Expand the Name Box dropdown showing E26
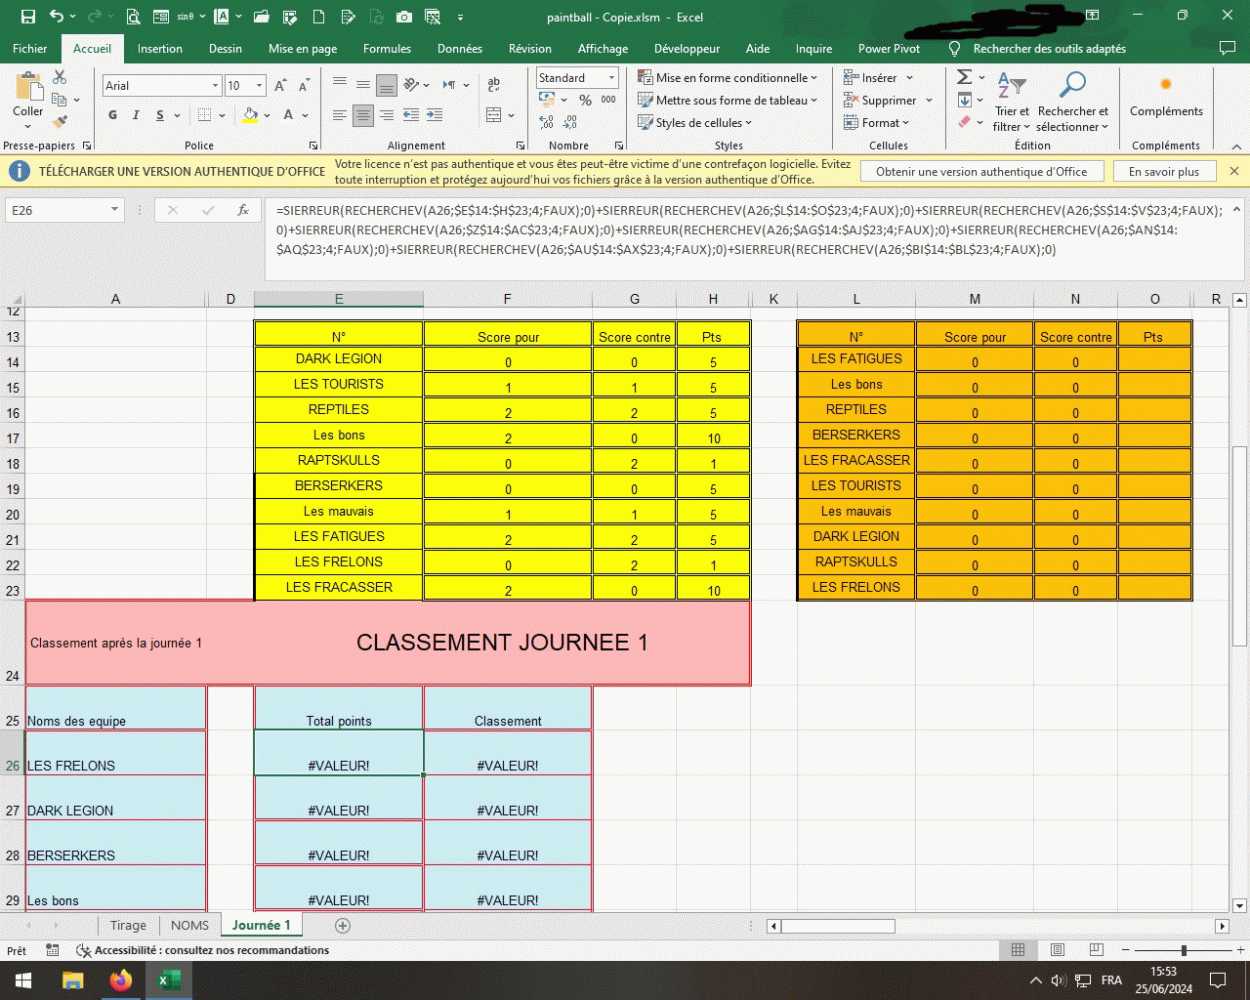The height and width of the screenshot is (1000, 1250). point(115,210)
